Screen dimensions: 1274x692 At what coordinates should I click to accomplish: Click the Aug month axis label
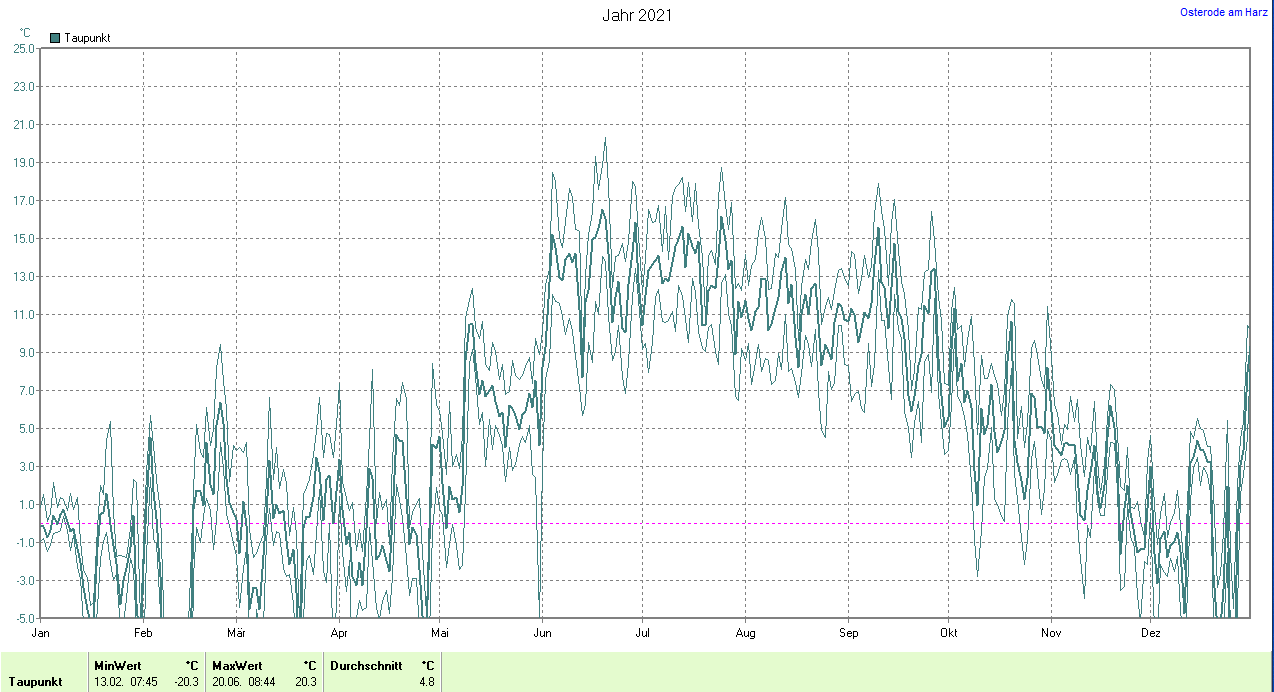click(745, 633)
